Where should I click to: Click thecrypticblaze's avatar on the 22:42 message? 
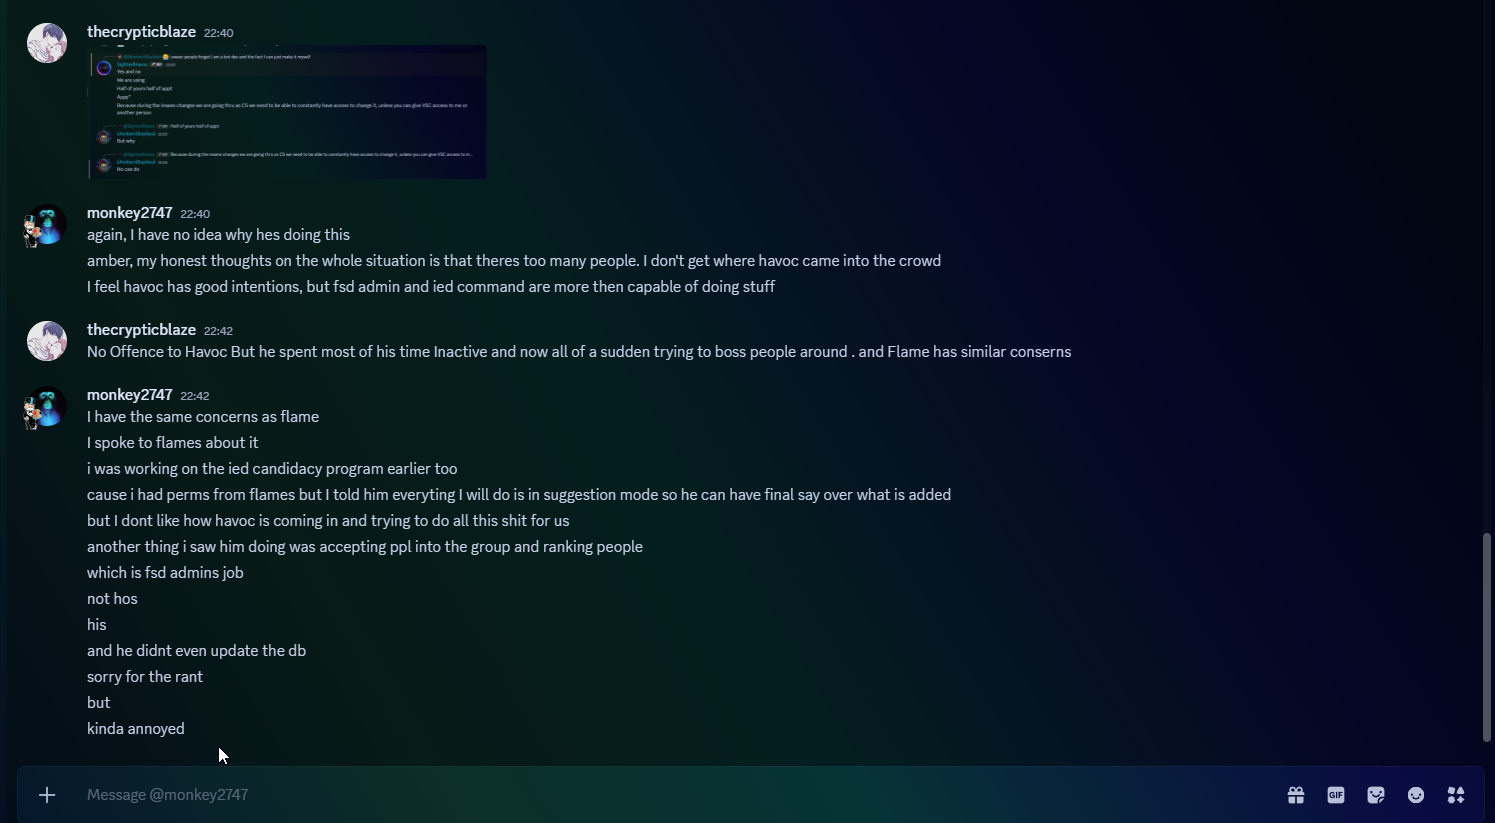coord(47,341)
